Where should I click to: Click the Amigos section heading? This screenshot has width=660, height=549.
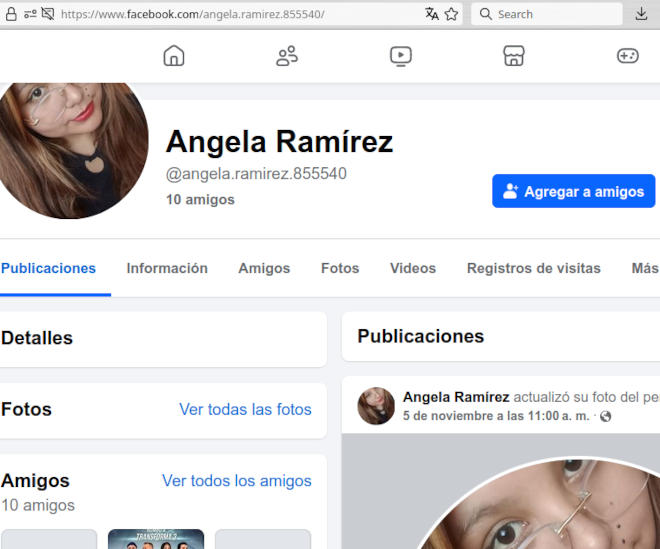[x=35, y=480]
